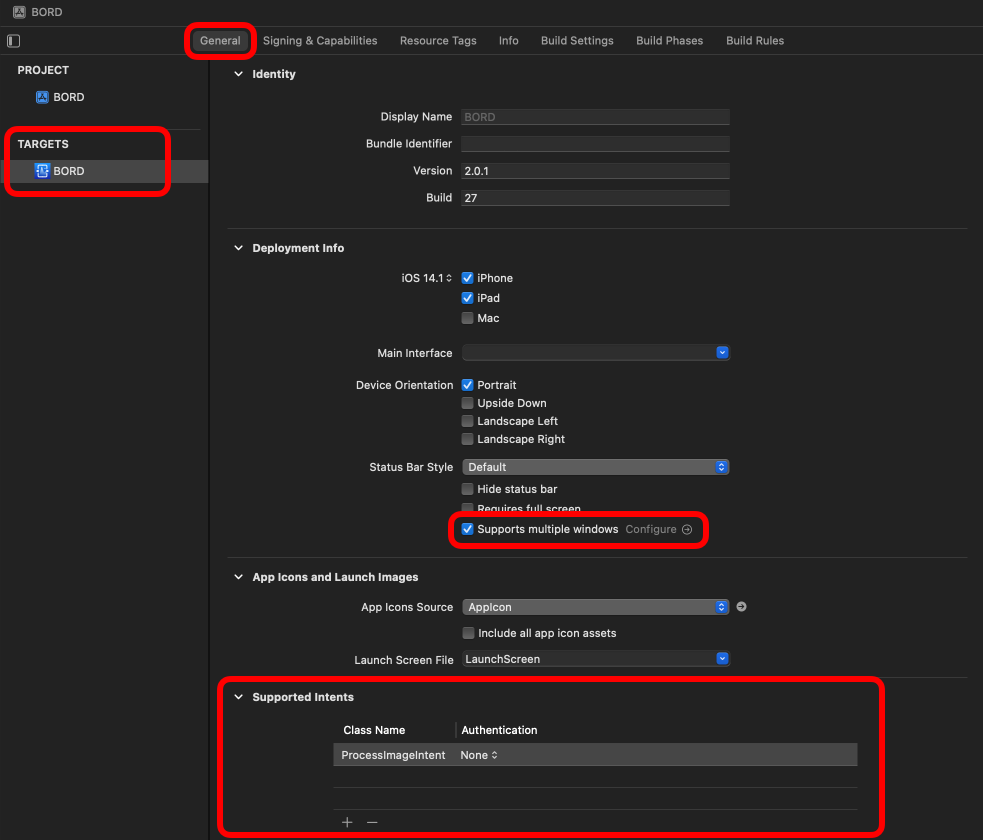
Task: Enable the Mac checkbox
Action: pos(467,318)
